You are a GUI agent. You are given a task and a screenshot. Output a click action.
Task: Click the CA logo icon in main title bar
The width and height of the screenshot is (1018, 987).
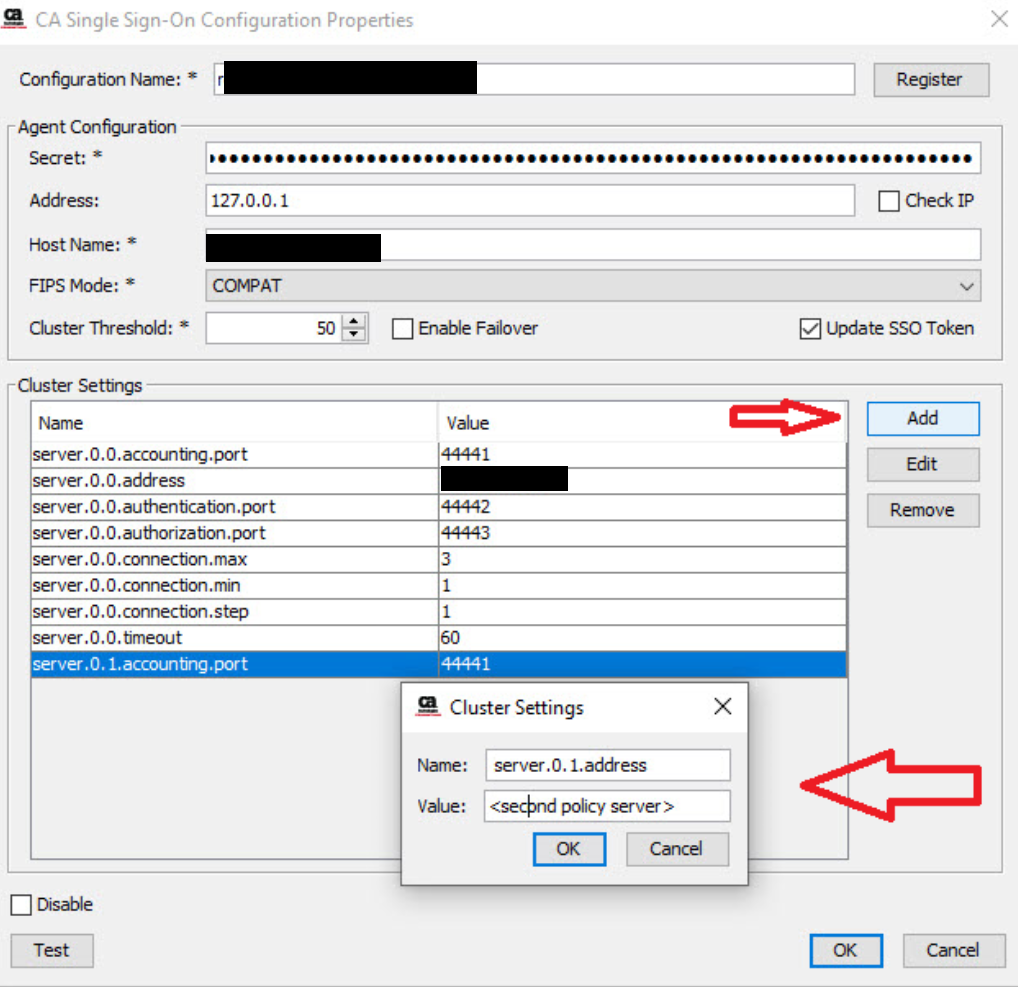coord(14,19)
